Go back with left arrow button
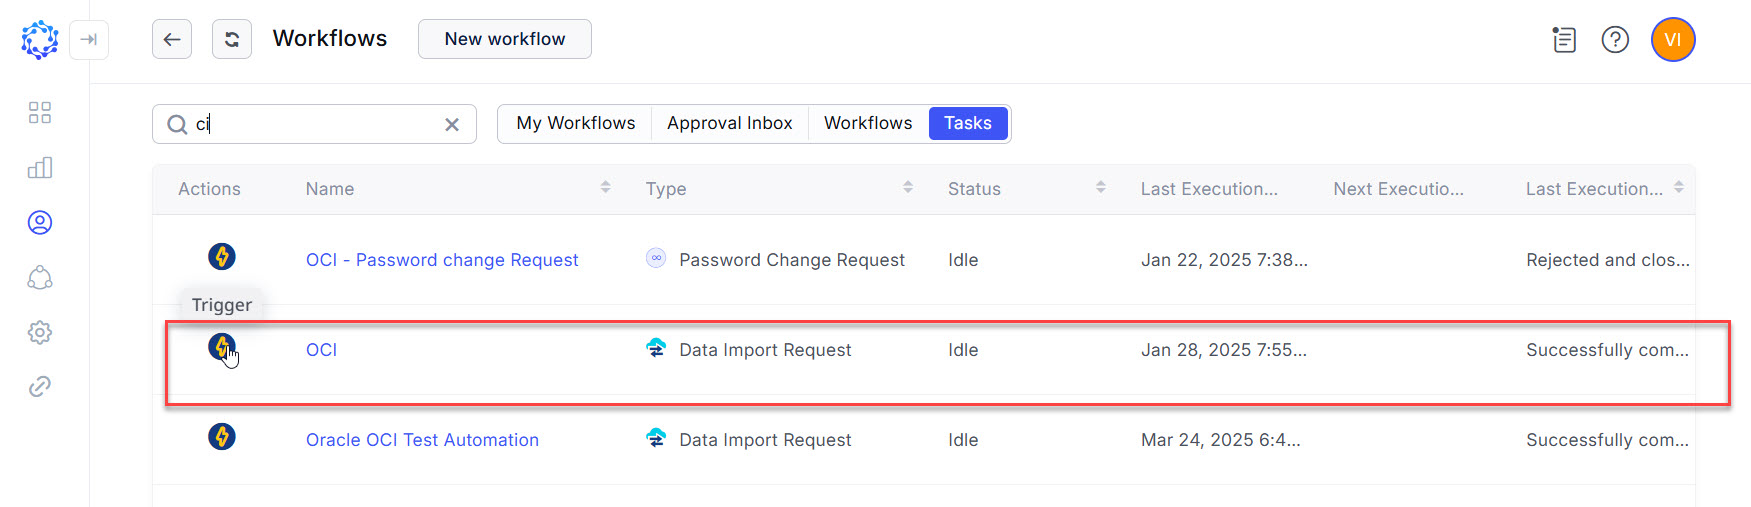This screenshot has height=507, width=1751. click(172, 40)
